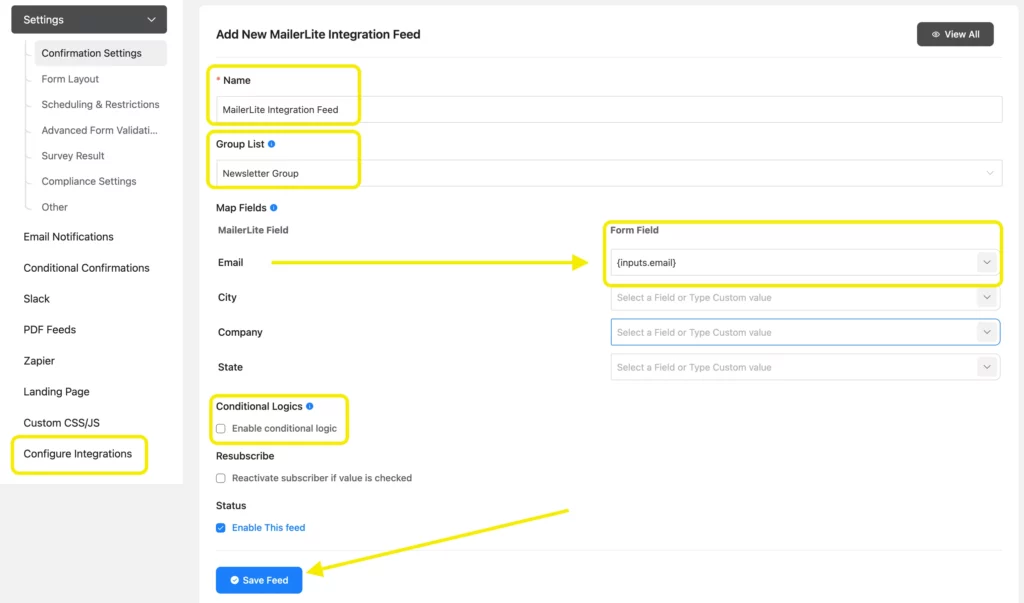Click the Save Feed button
The width and height of the screenshot is (1024, 603).
pyautogui.click(x=259, y=580)
